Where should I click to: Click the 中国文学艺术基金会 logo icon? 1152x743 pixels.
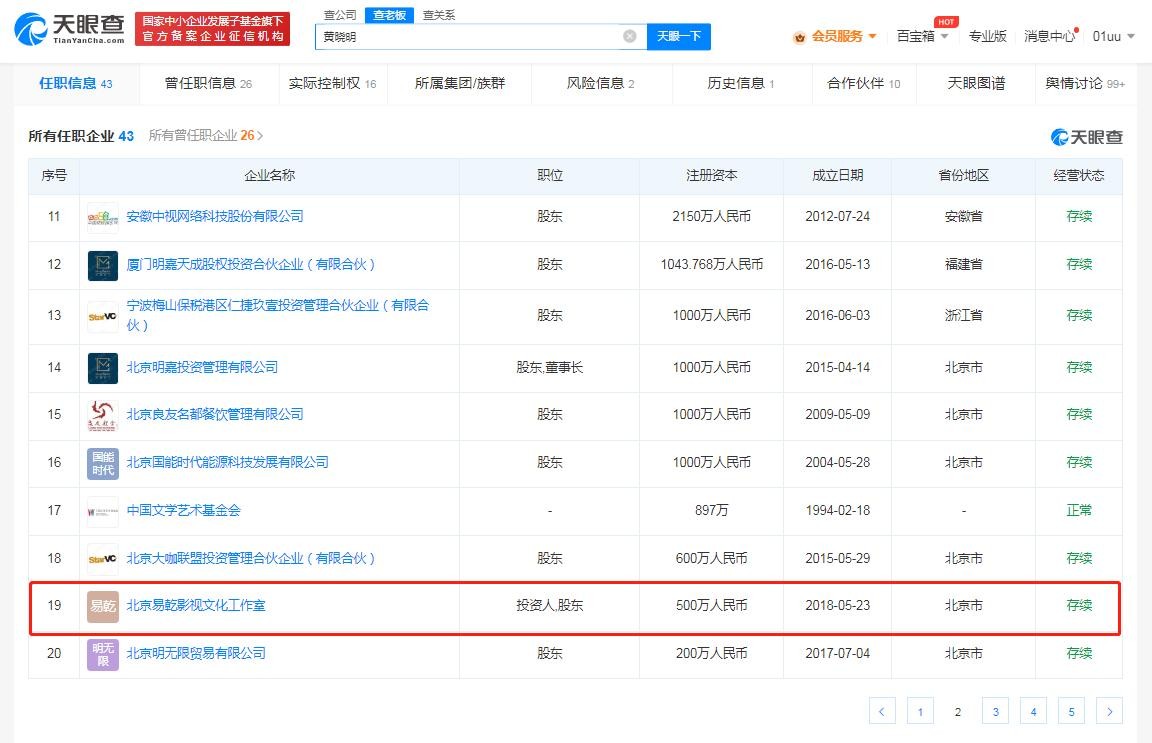pyautogui.click(x=103, y=511)
